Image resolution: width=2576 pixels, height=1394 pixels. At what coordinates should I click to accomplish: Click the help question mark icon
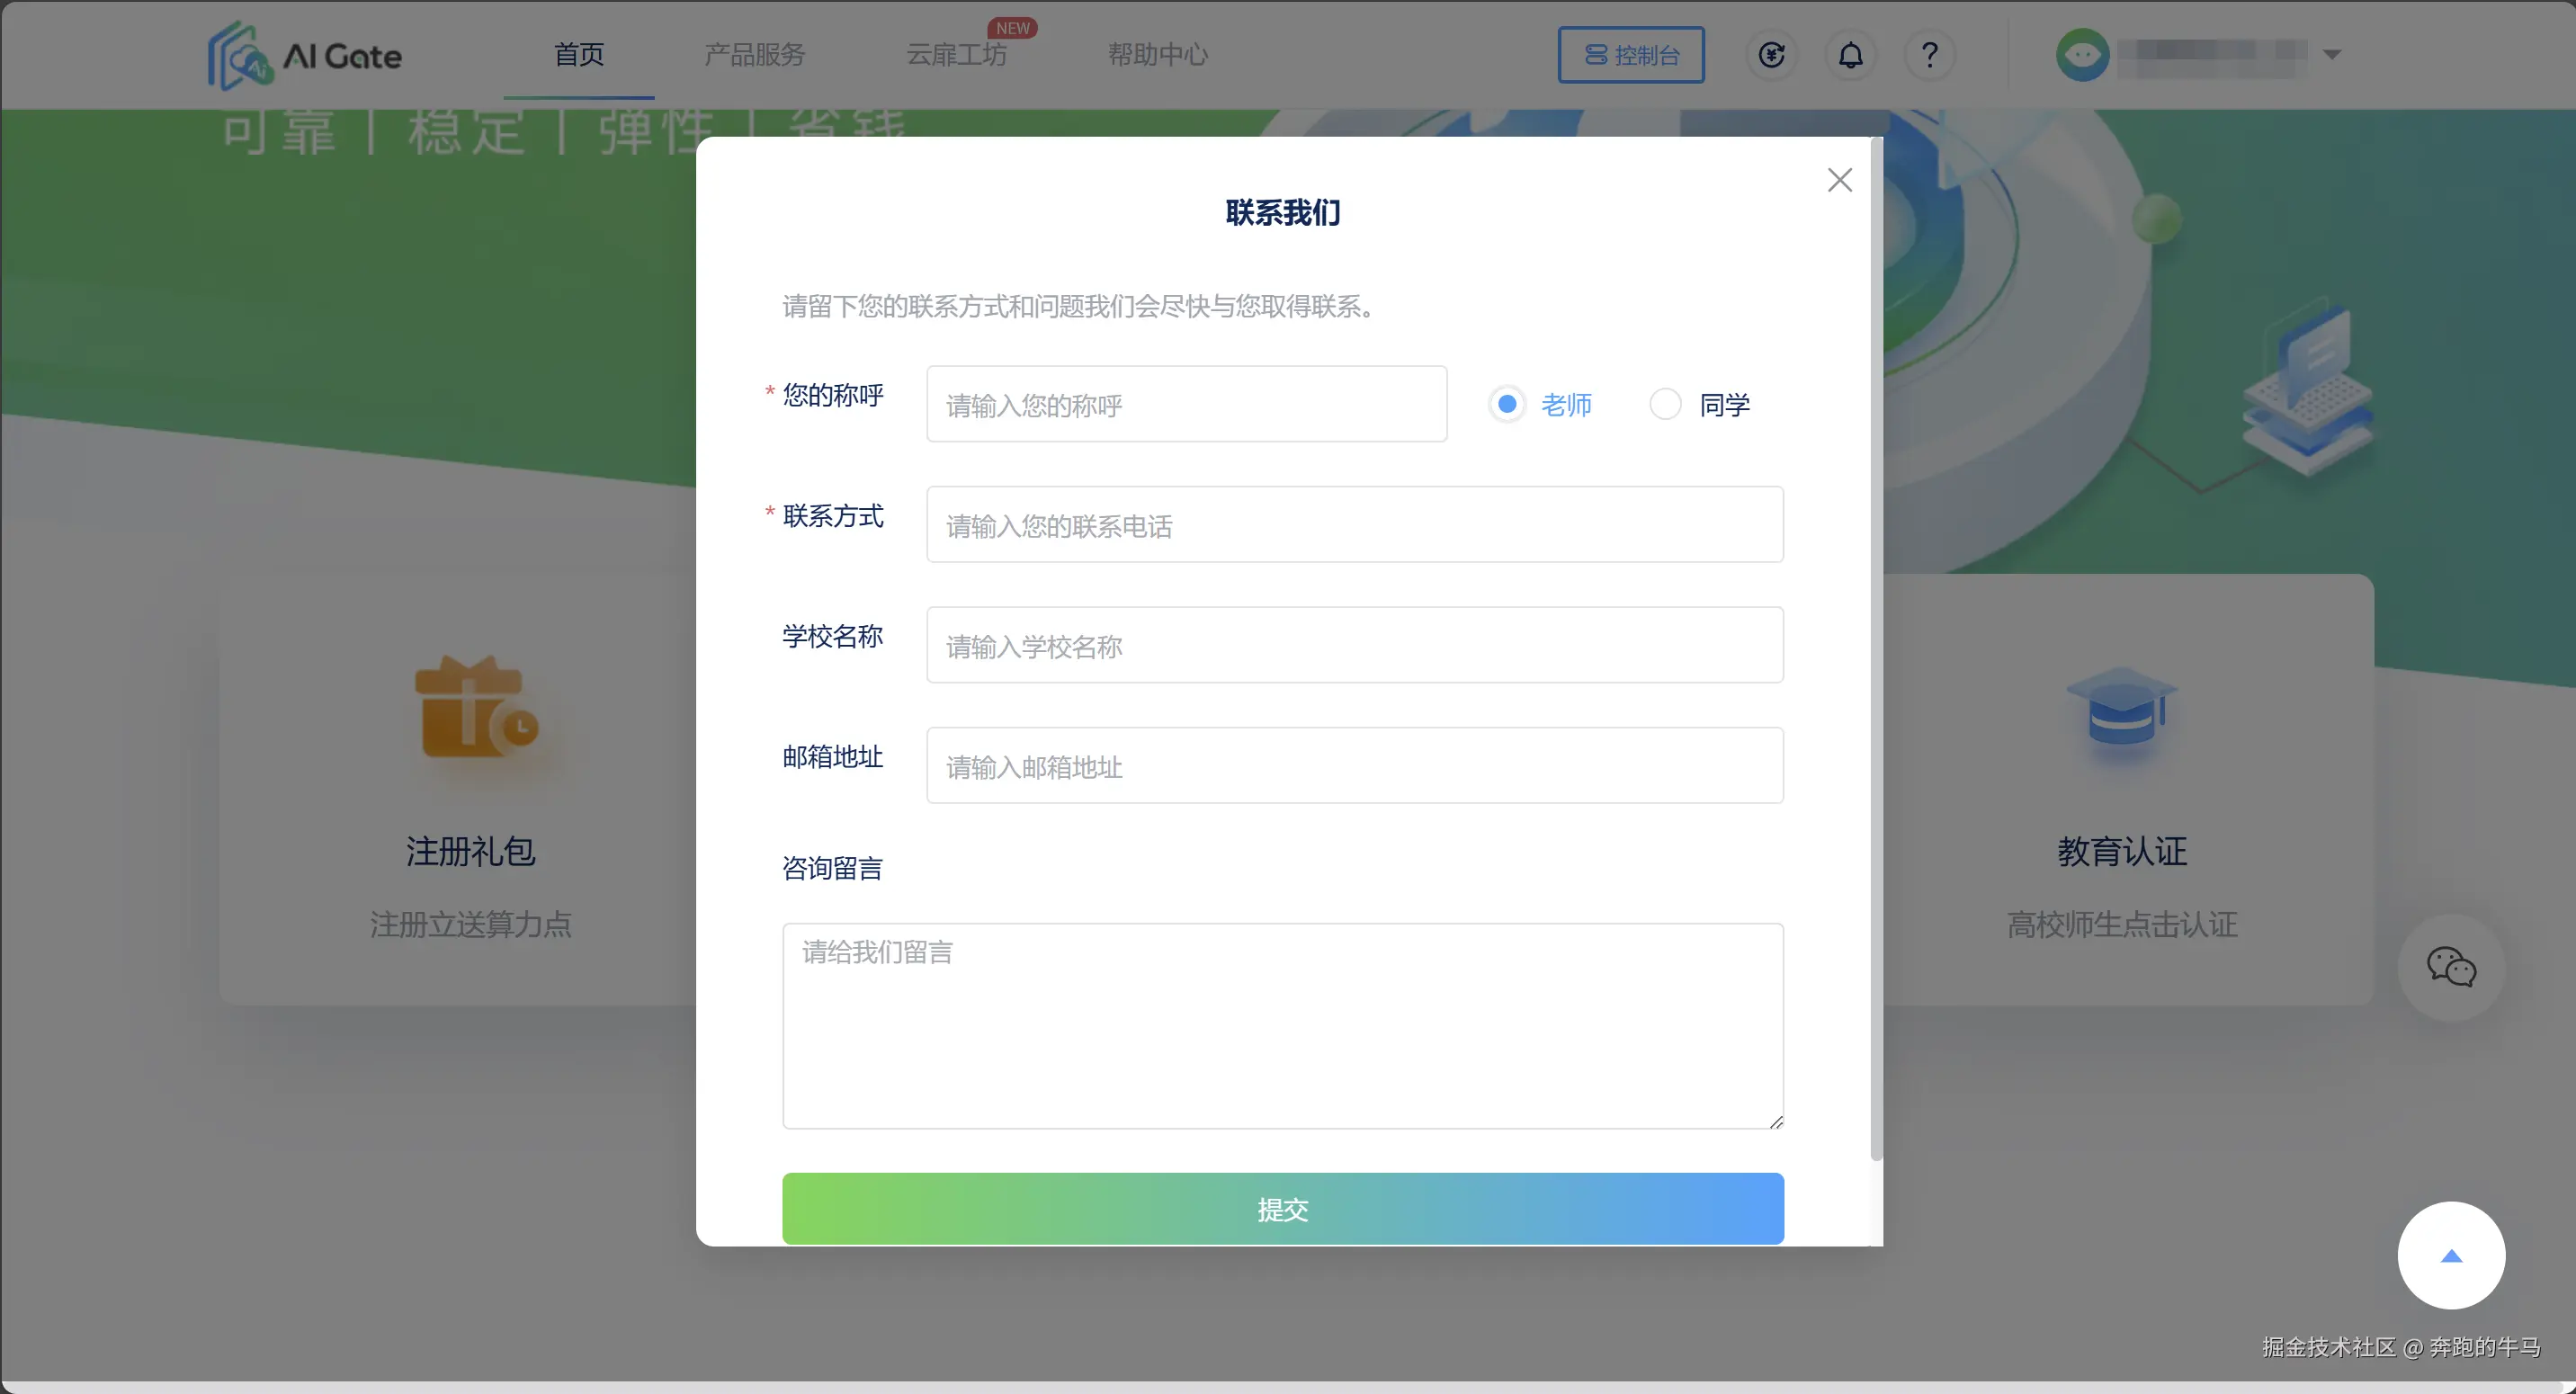coord(1929,55)
